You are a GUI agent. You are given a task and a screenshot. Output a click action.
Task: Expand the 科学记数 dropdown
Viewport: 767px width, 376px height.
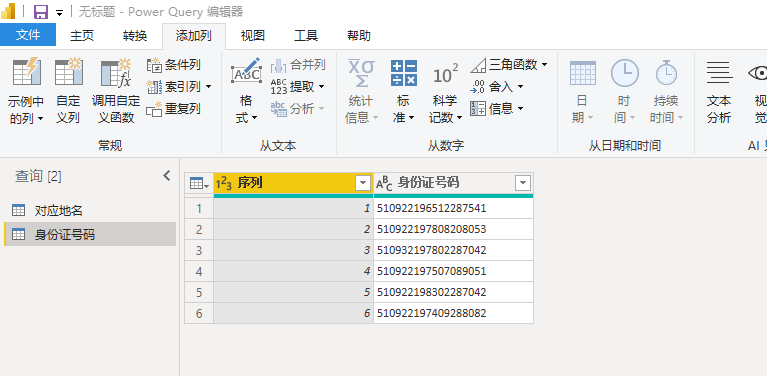459,118
